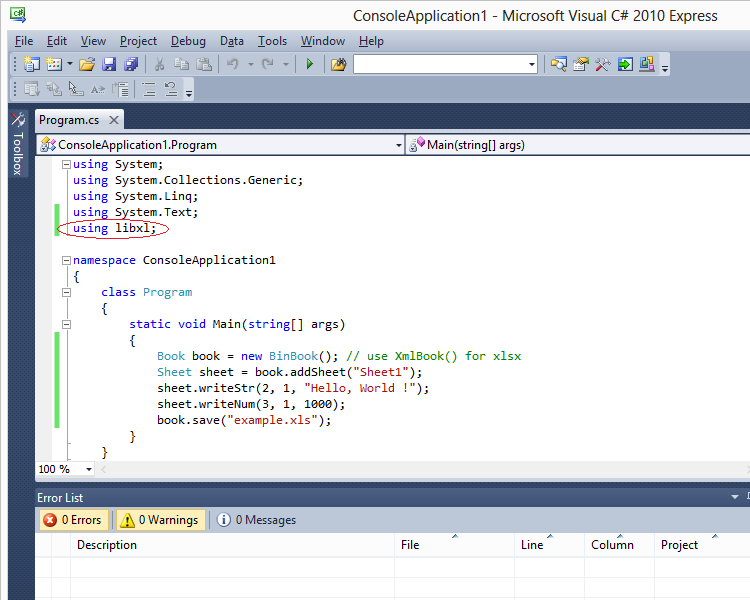Open the Toolbox hammer and wrench icon
Viewport: 750px width, 600px height.
tap(603, 64)
